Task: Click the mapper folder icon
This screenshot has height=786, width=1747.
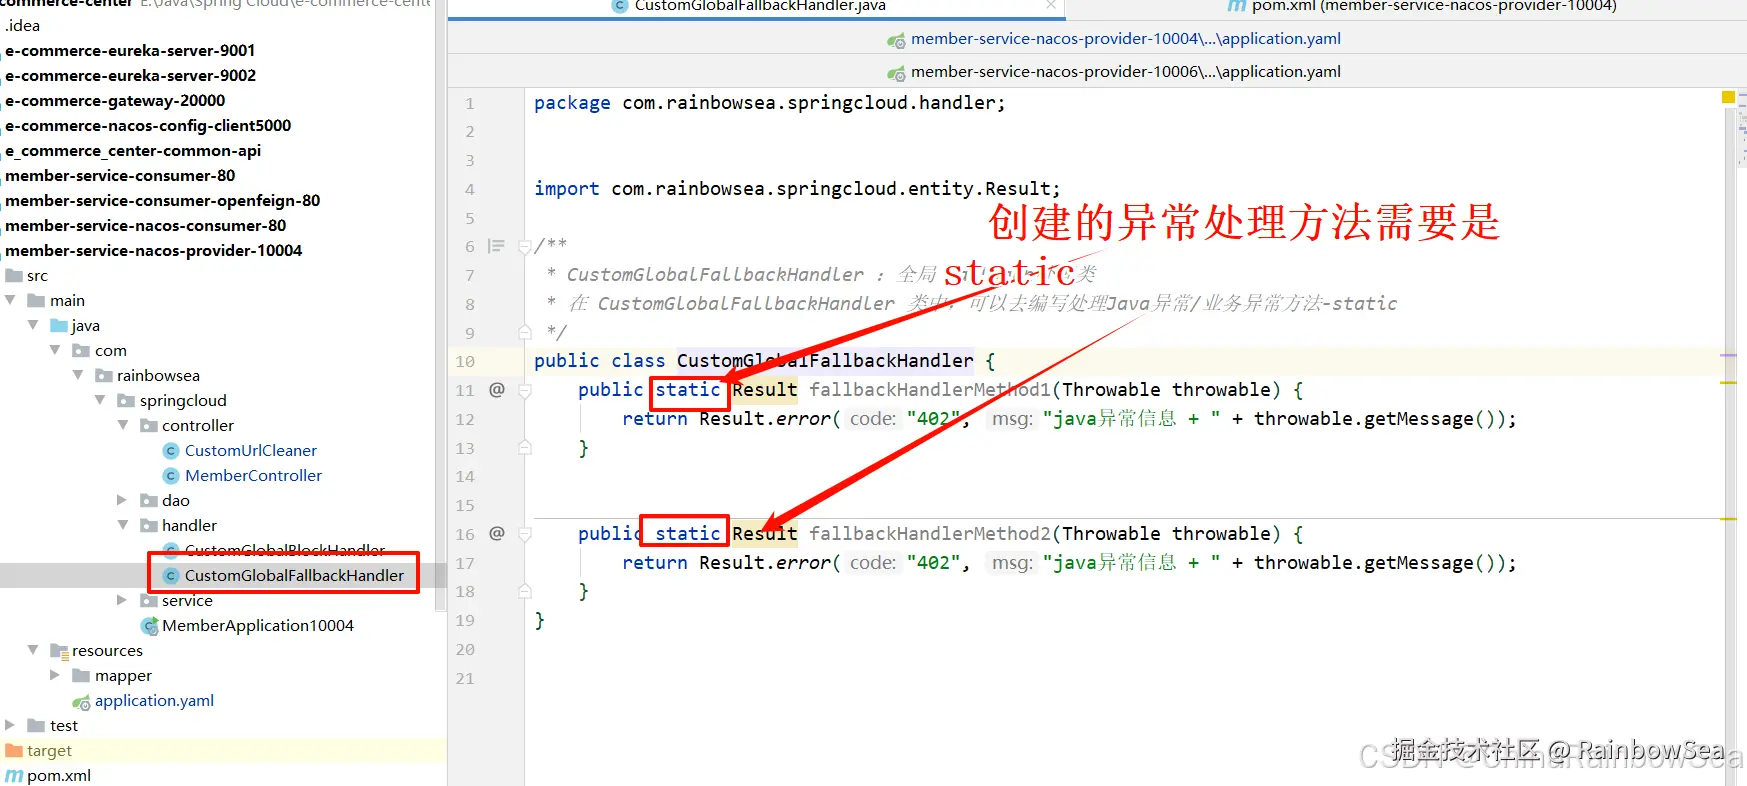Action: point(81,675)
